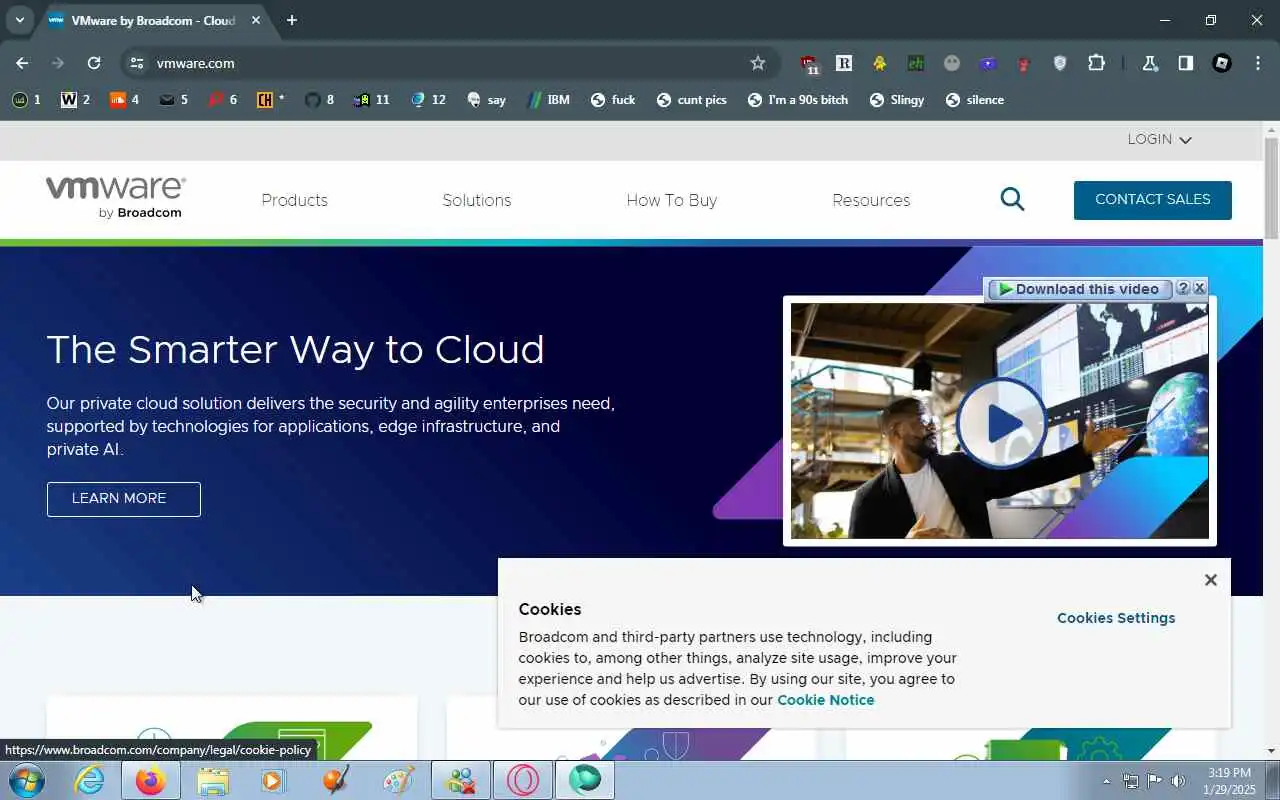Bookmark this page with the star icon
The image size is (1280, 800).
(x=758, y=63)
